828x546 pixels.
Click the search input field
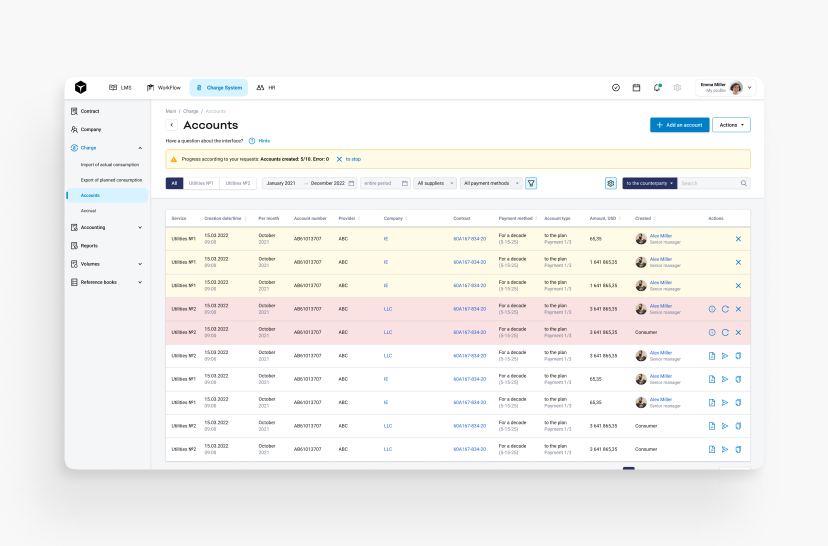[712, 183]
